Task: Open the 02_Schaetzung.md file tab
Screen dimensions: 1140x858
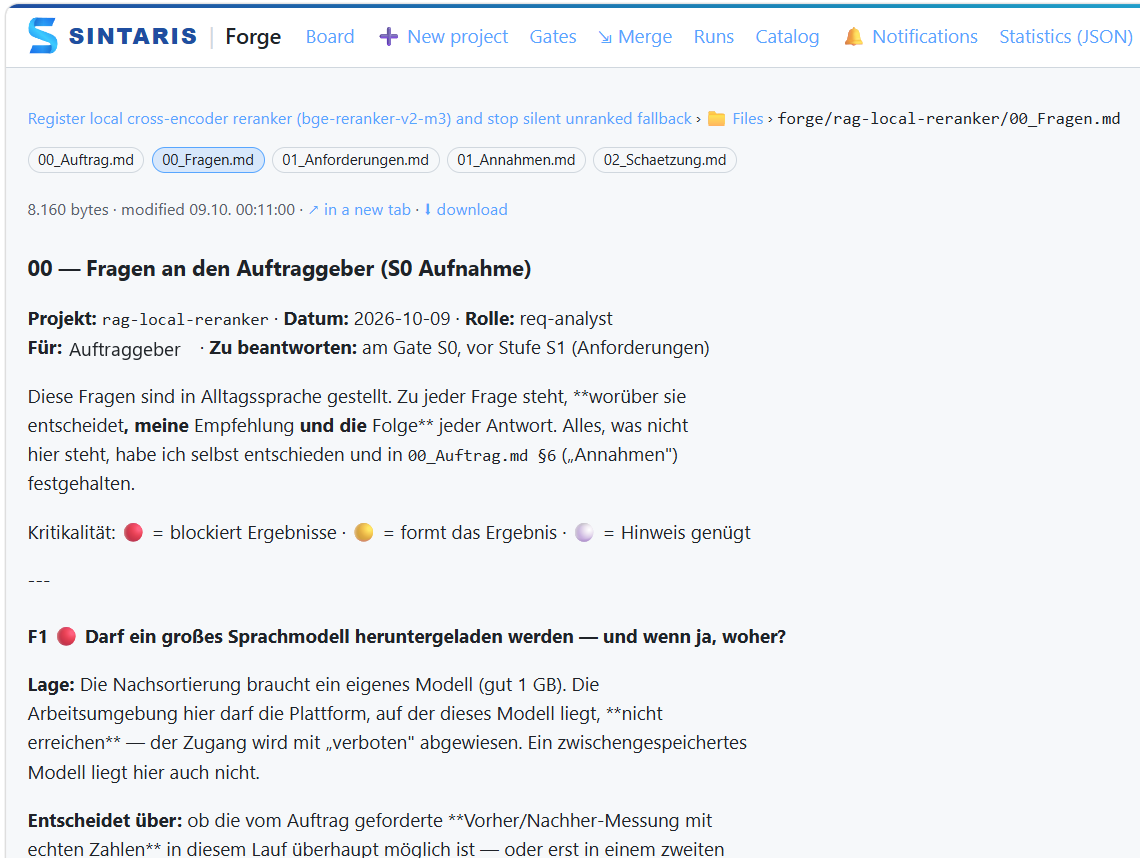Action: [665, 160]
